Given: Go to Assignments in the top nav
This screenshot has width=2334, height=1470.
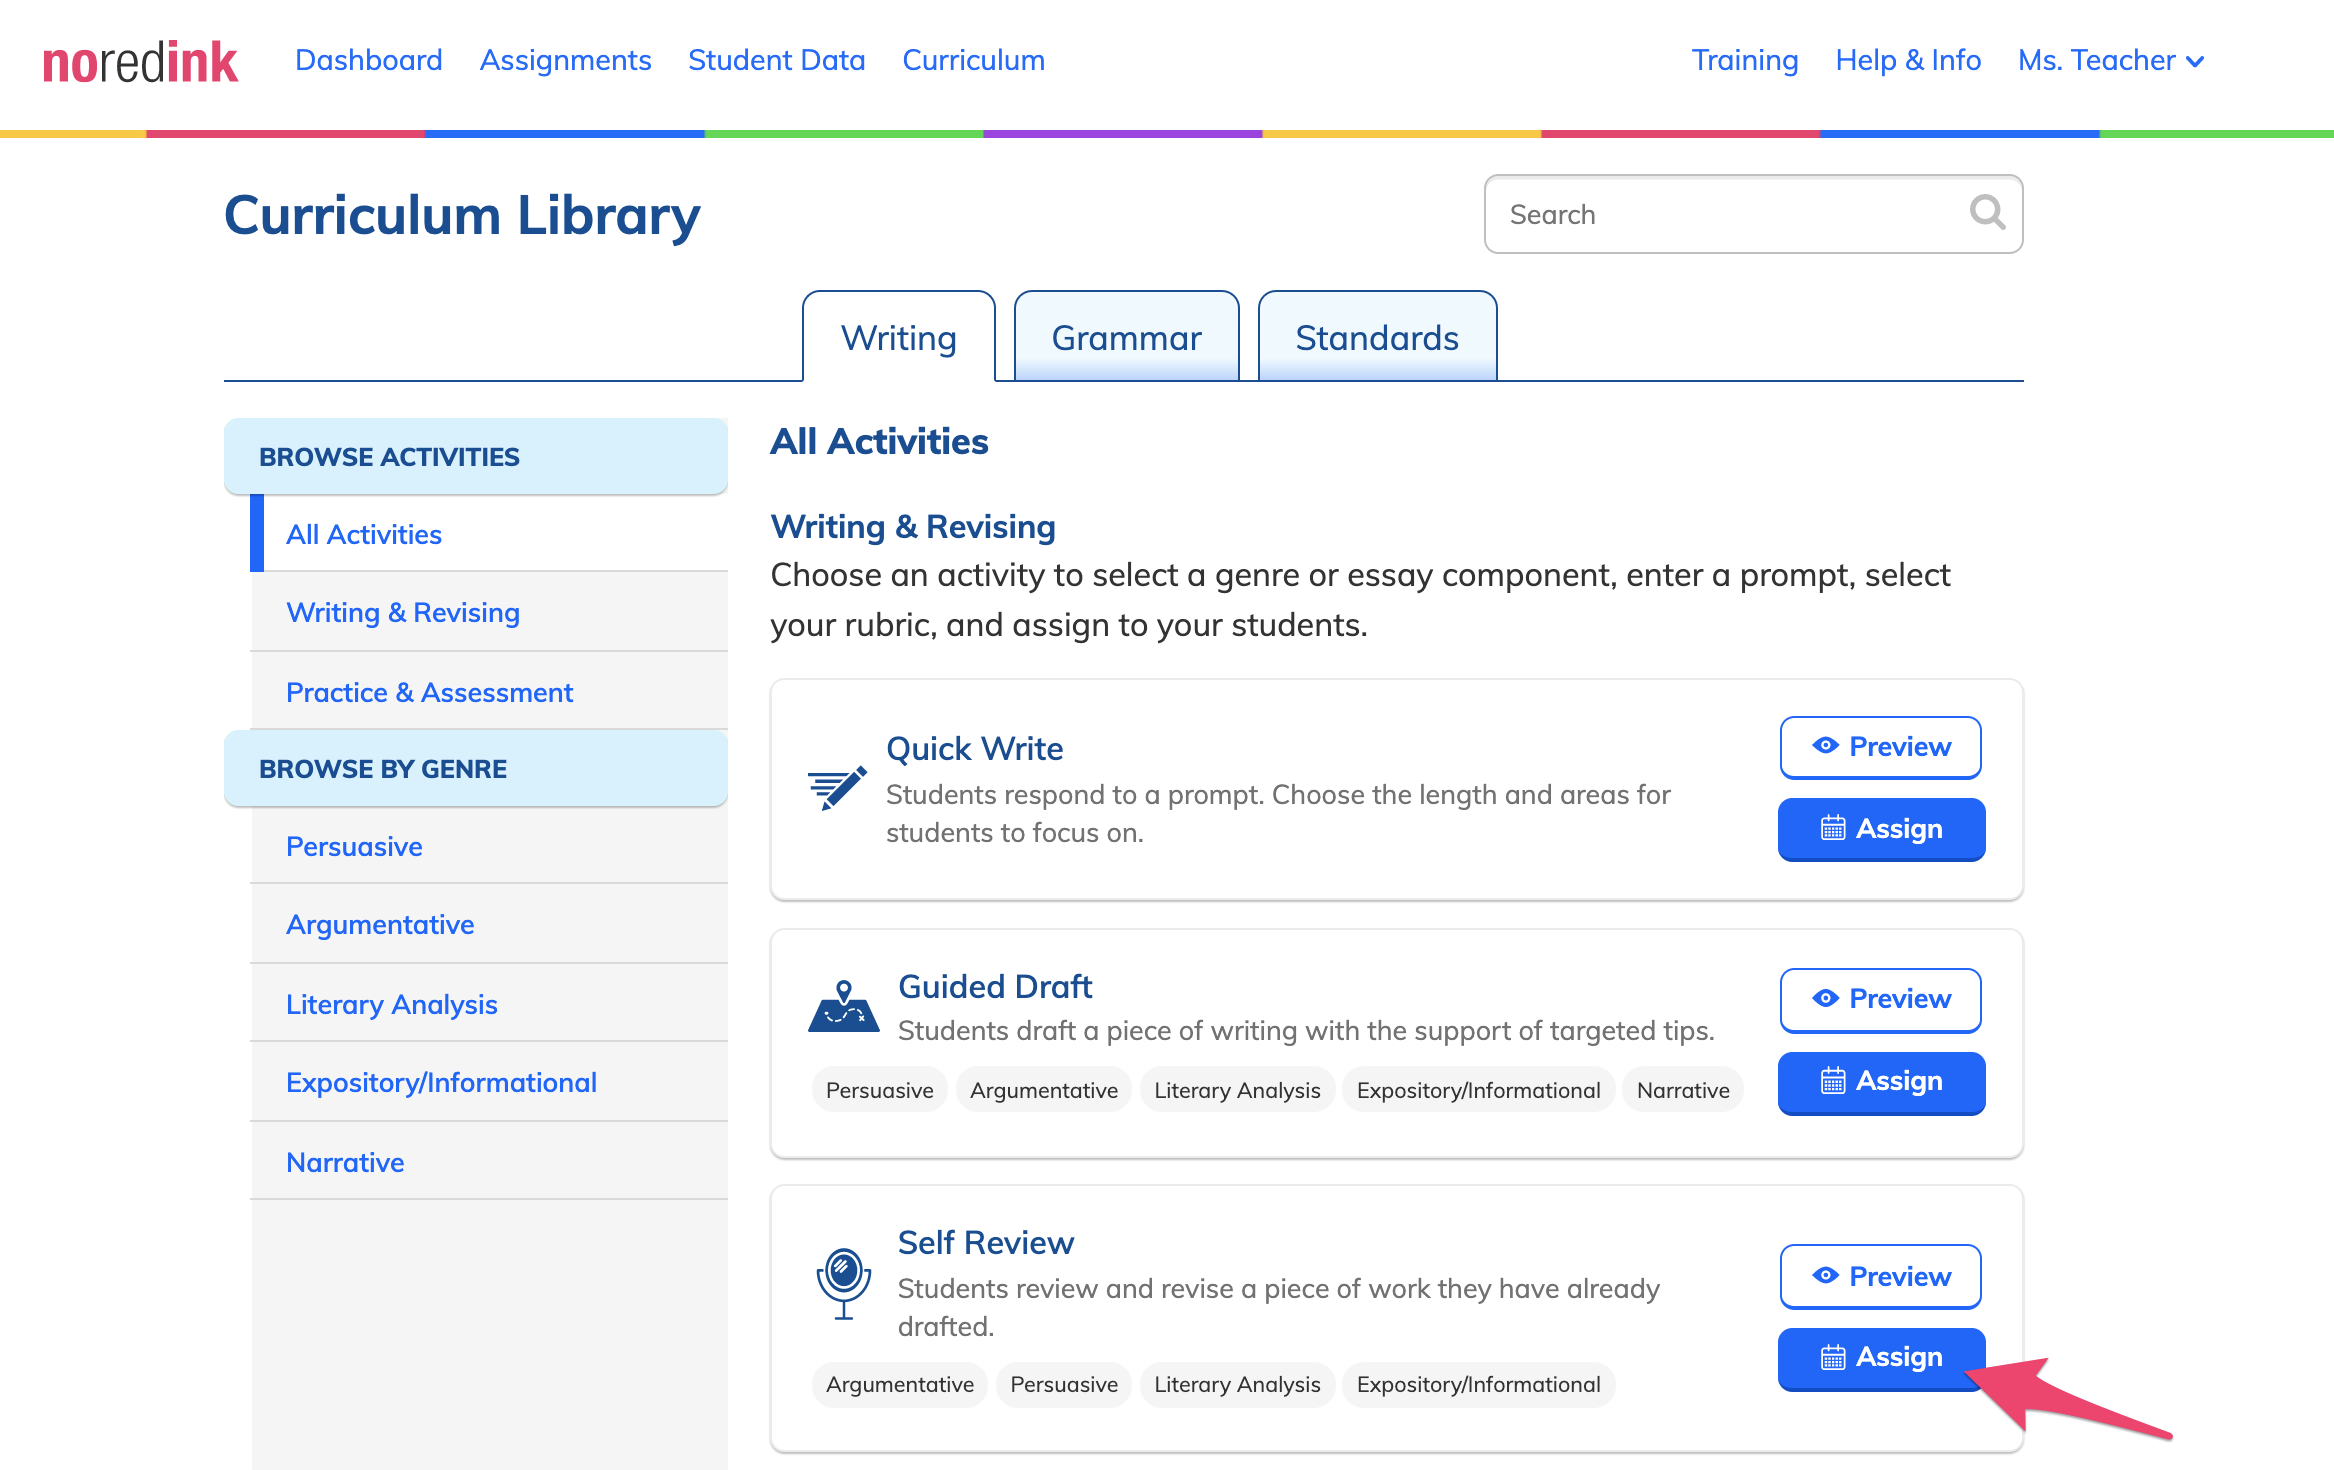Looking at the screenshot, I should 565,60.
